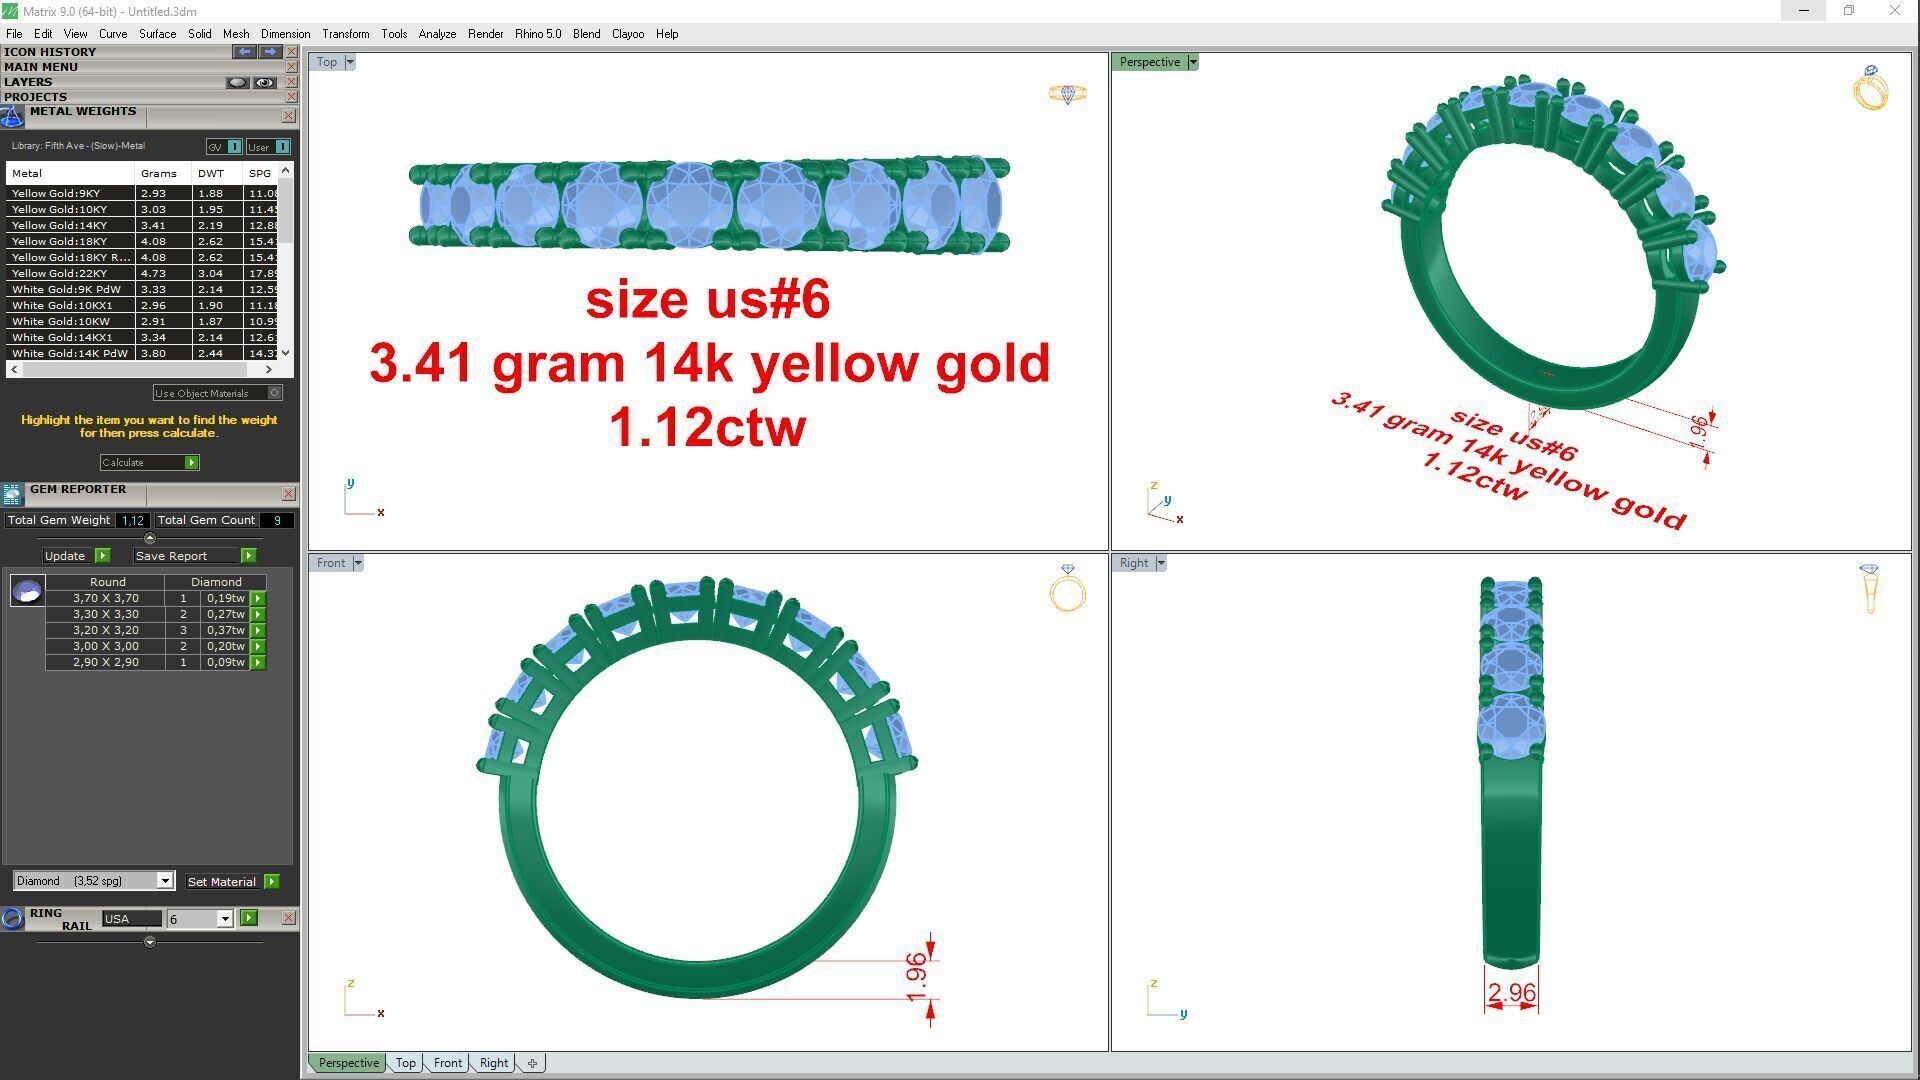Toggle the GV library switch
This screenshot has height=1080, width=1920.
(x=224, y=147)
